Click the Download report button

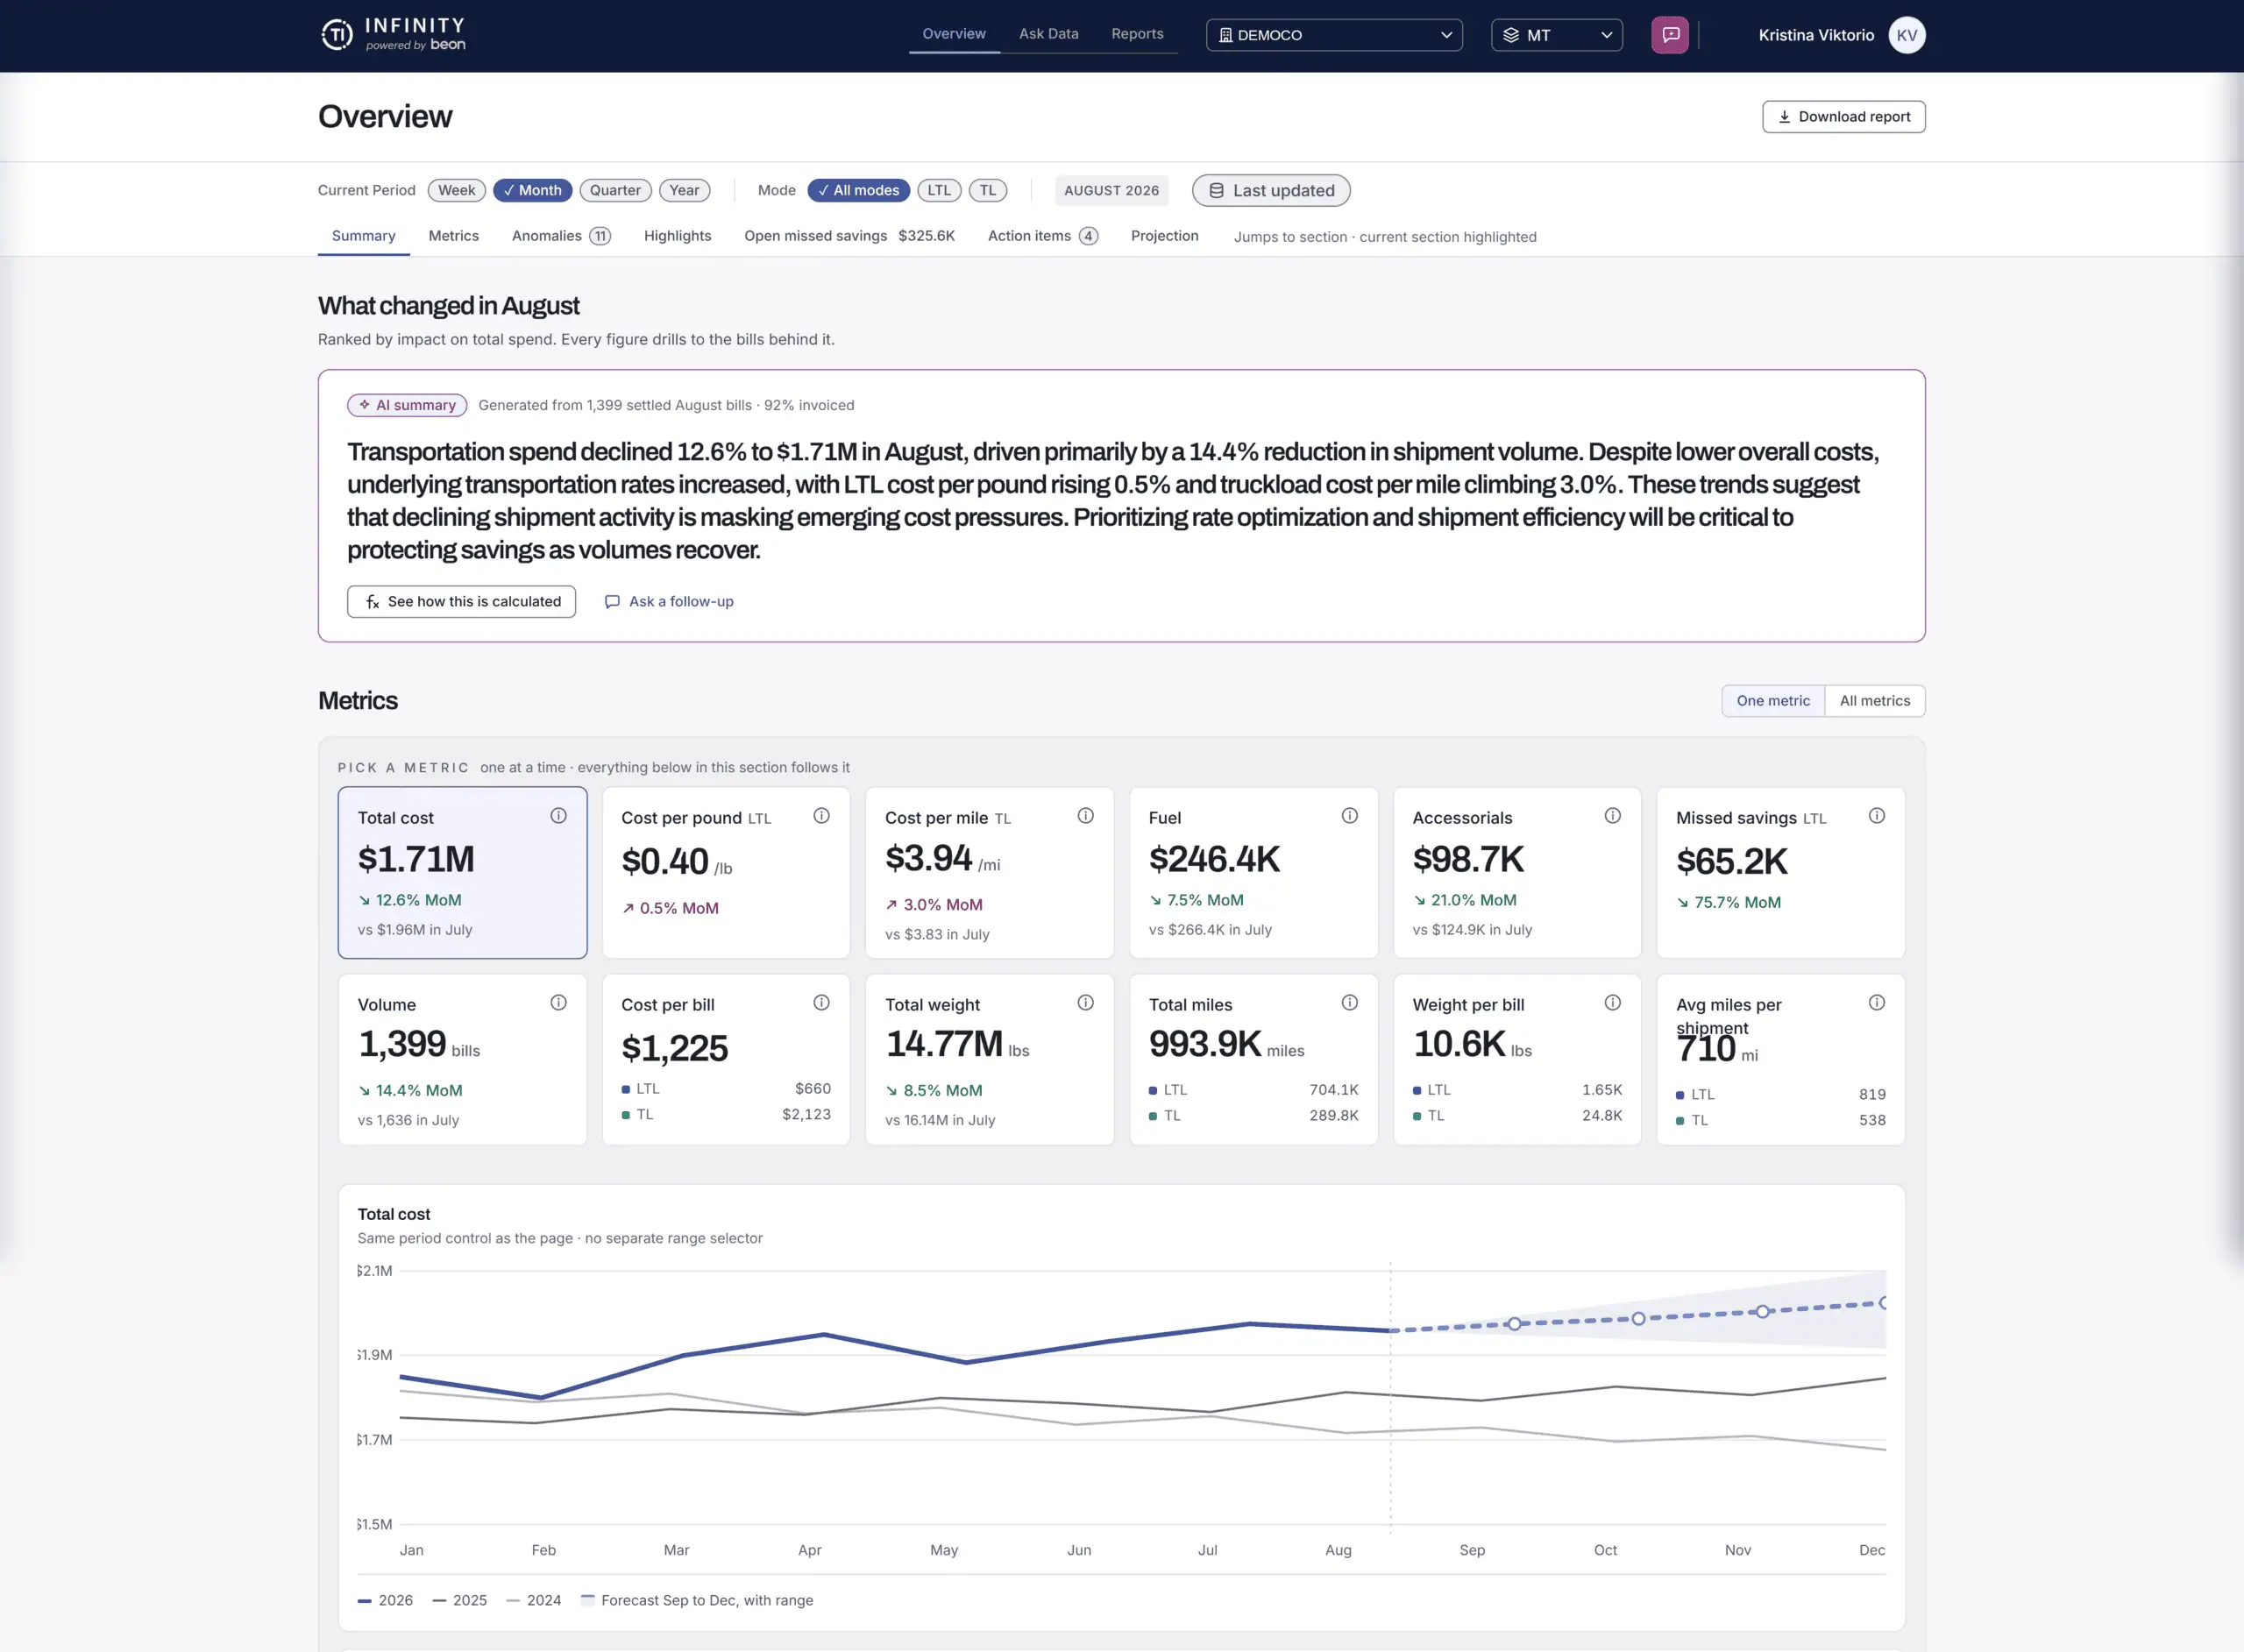pos(1843,117)
